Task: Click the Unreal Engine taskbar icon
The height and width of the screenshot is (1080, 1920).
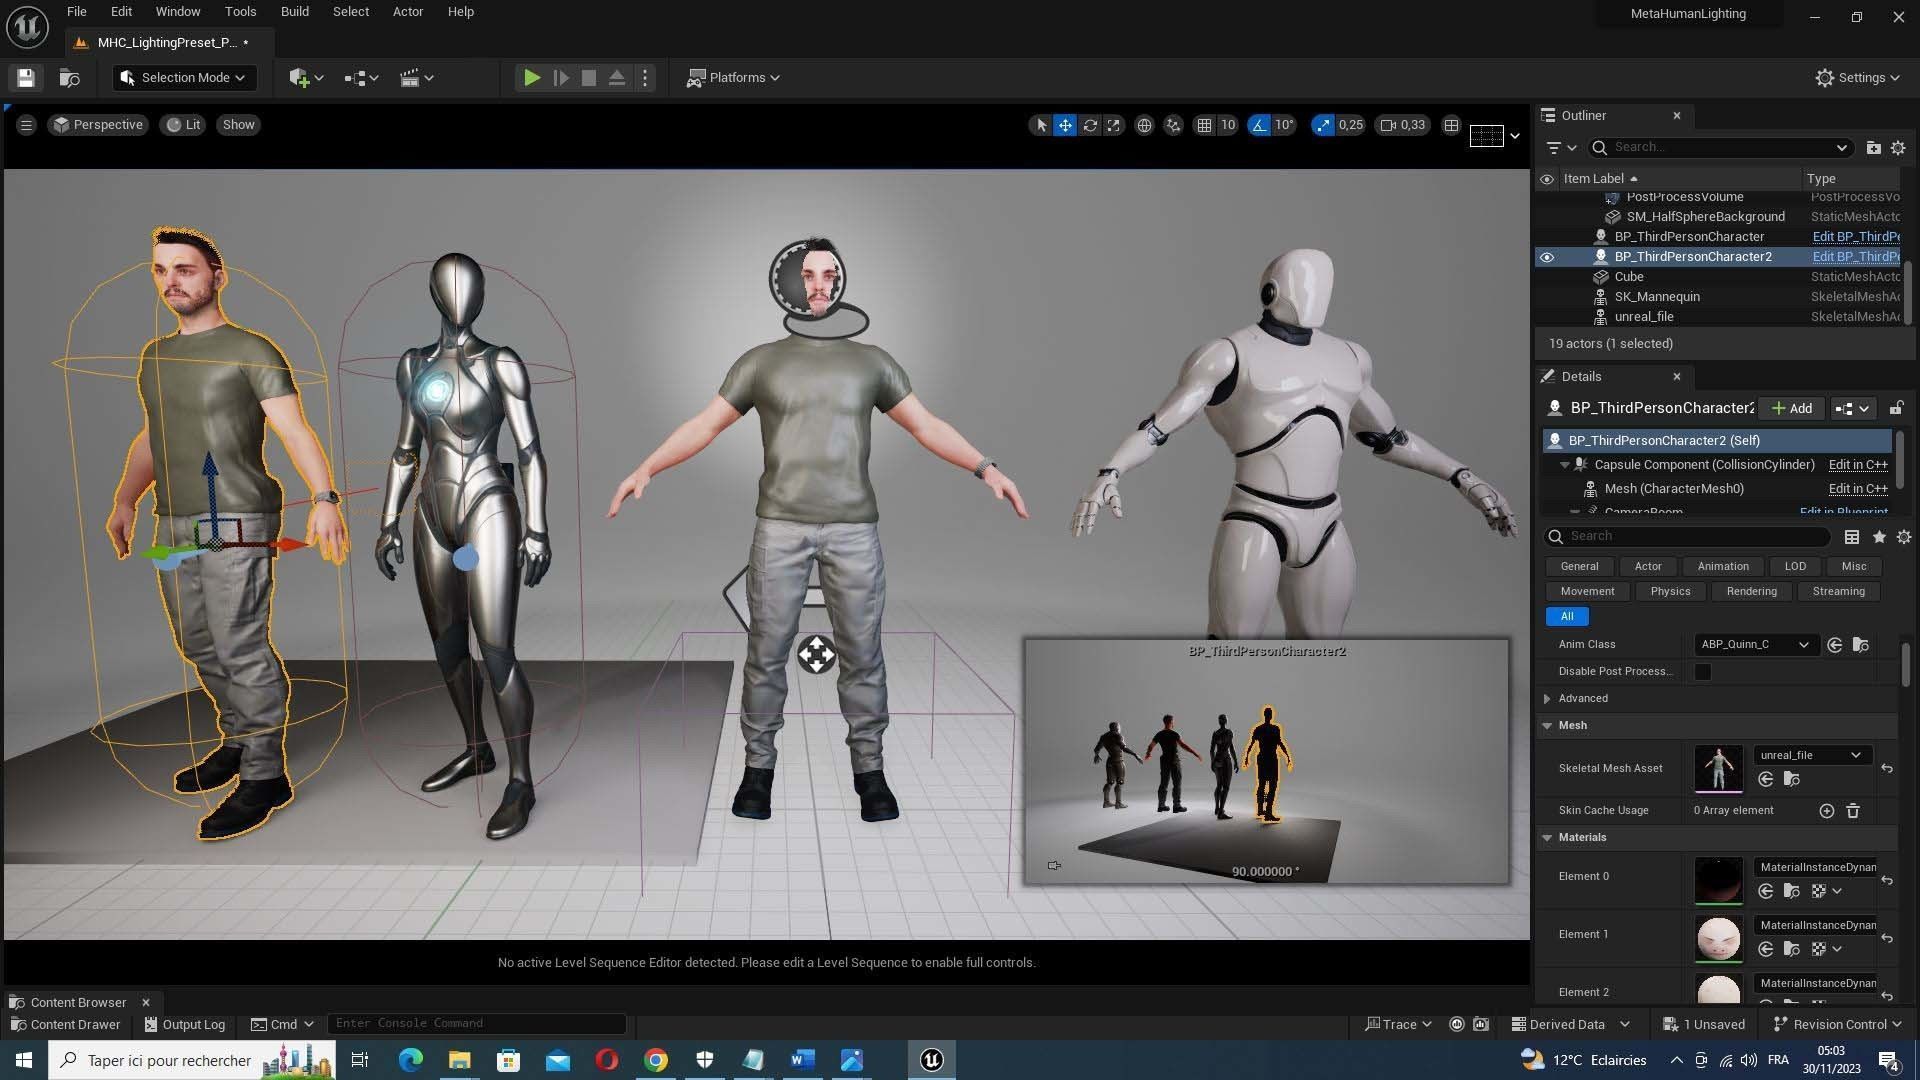Action: [931, 1060]
